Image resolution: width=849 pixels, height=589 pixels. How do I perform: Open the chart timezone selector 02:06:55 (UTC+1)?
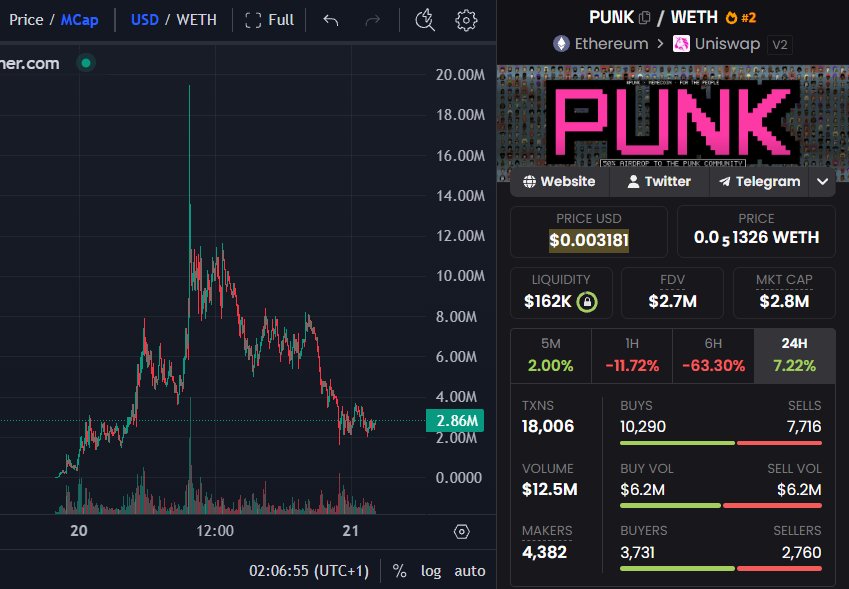click(309, 571)
